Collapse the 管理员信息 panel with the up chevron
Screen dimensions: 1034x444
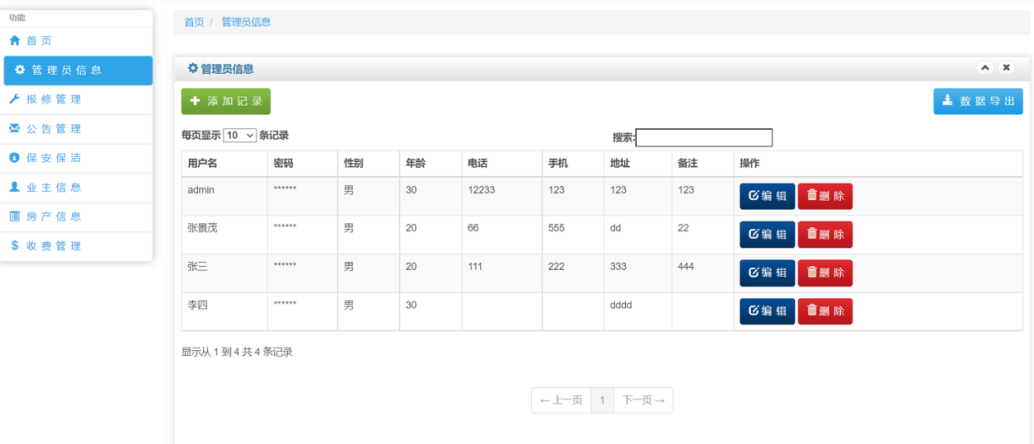pyautogui.click(x=985, y=68)
